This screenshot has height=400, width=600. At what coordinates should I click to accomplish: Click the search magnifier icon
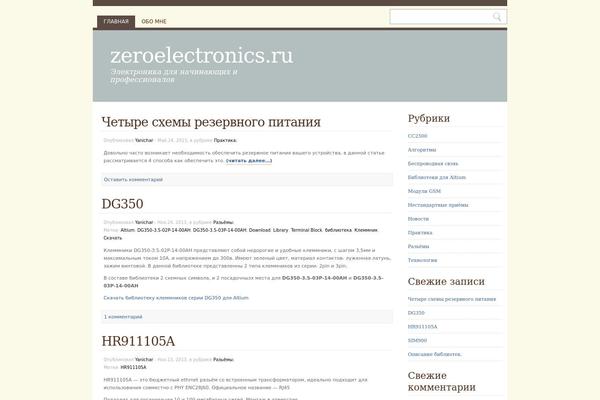[497, 16]
